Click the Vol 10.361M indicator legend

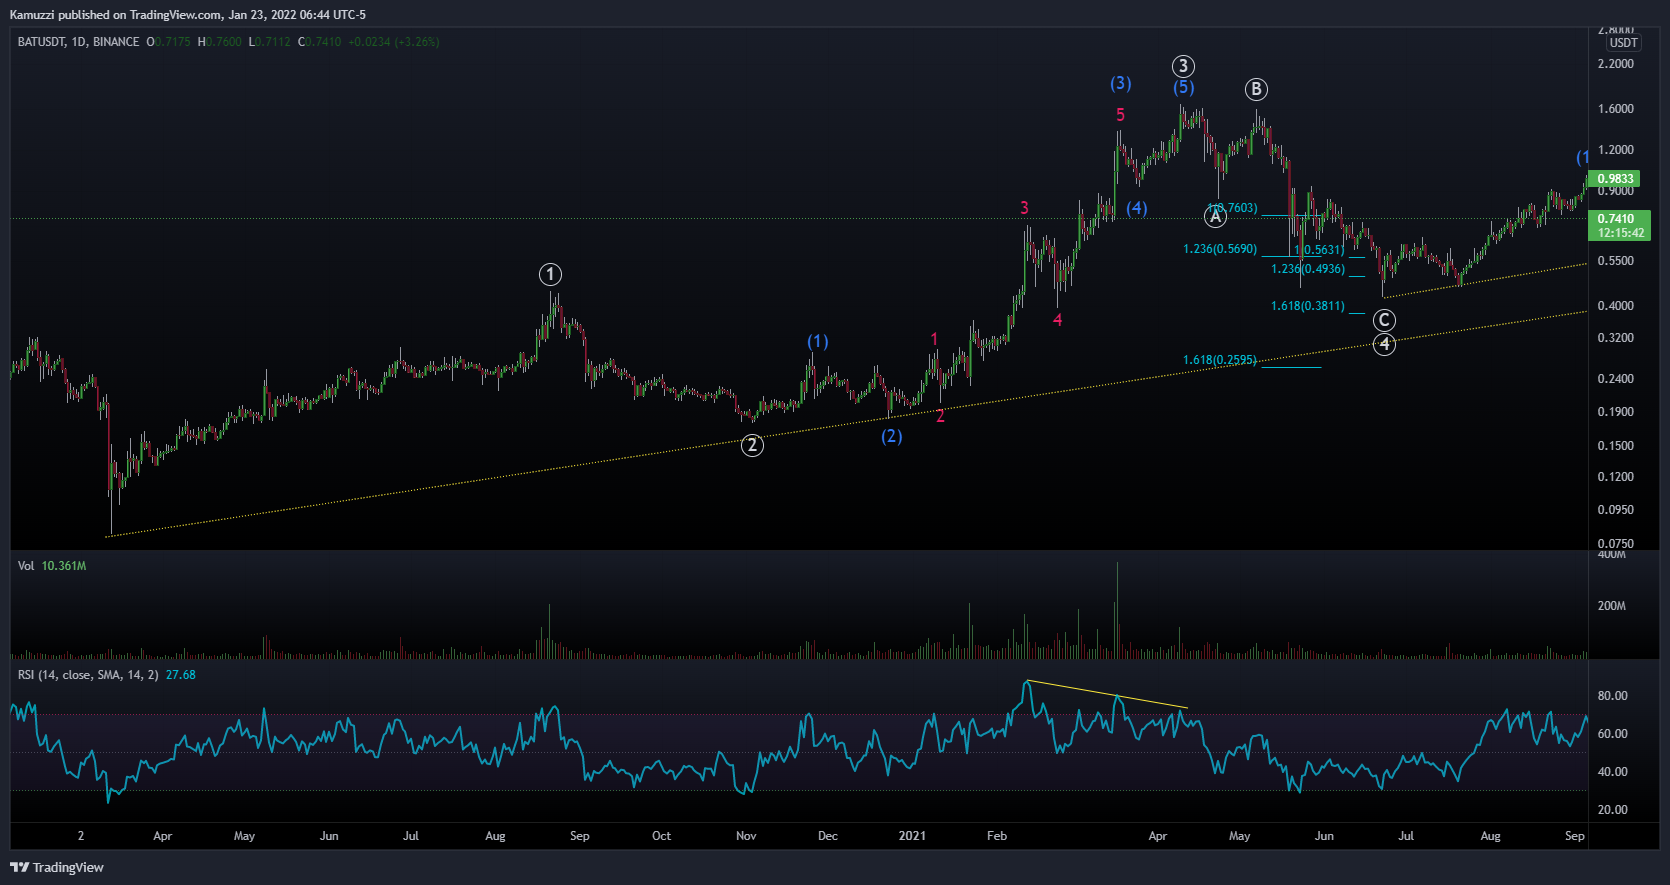point(52,566)
